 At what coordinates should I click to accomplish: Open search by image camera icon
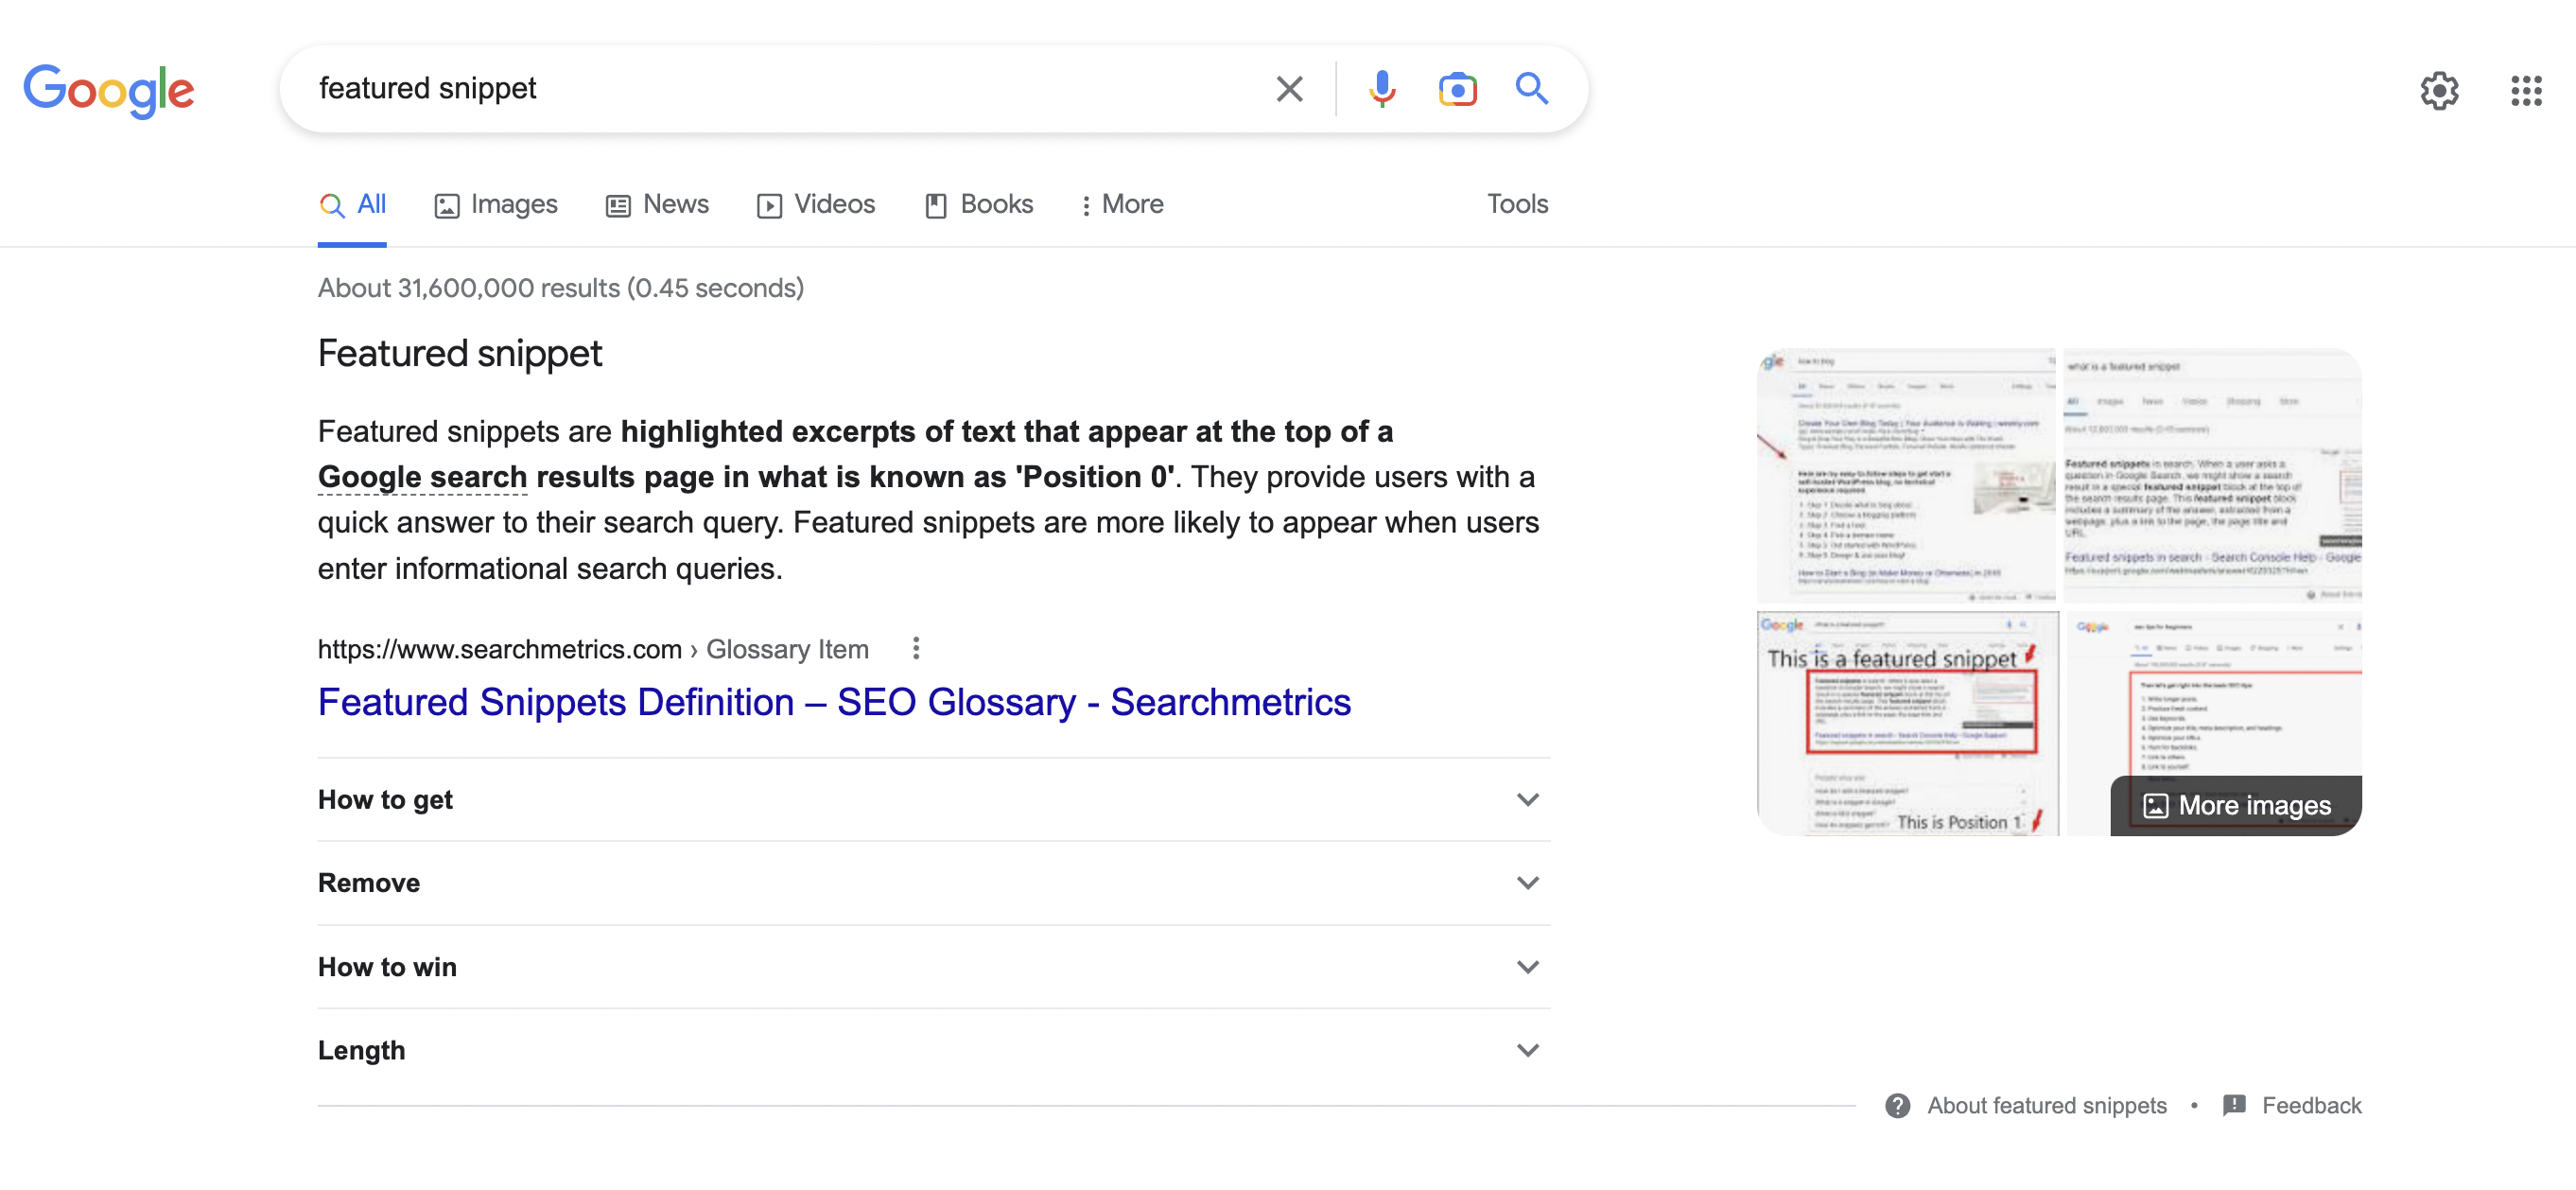click(x=1457, y=89)
